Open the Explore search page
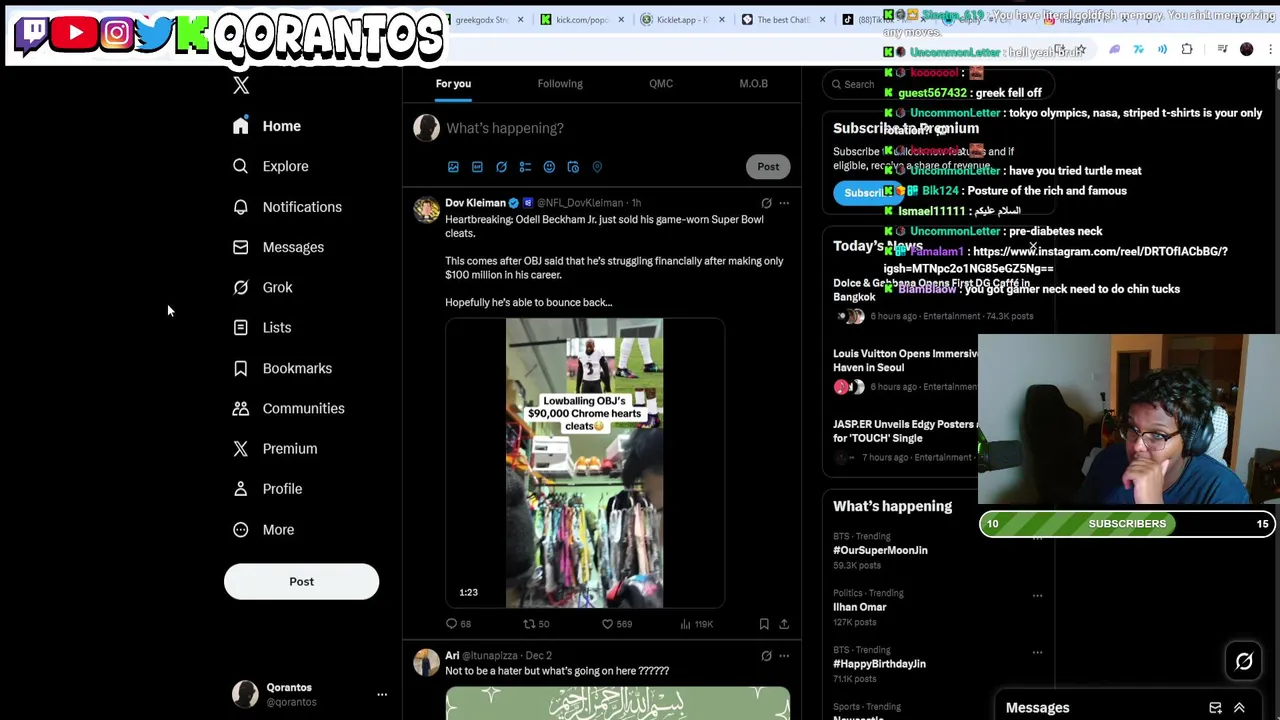 (x=270, y=166)
